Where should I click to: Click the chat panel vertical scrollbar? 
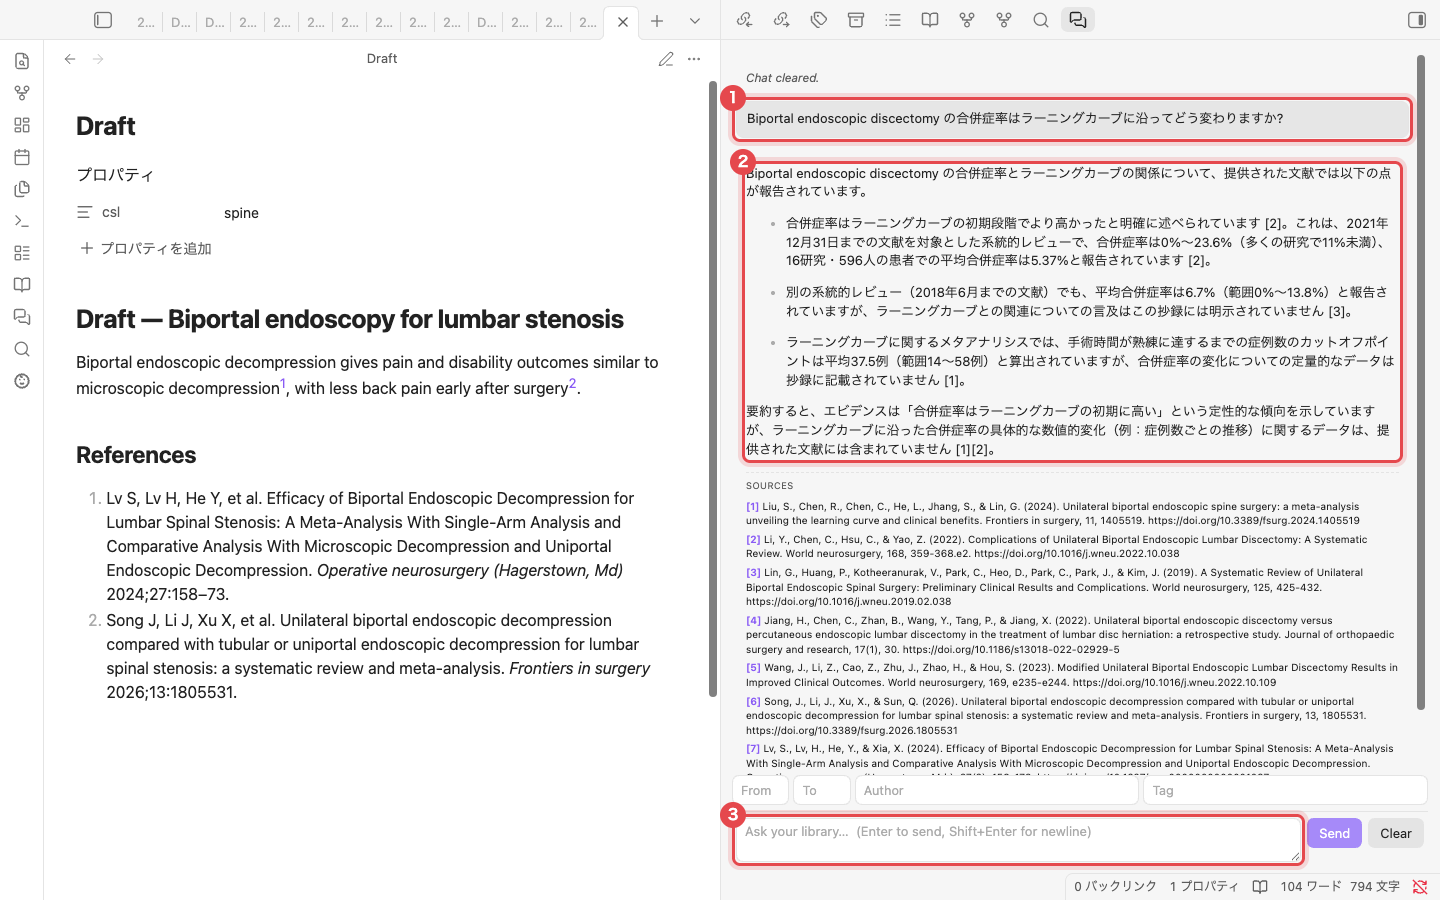(1420, 382)
